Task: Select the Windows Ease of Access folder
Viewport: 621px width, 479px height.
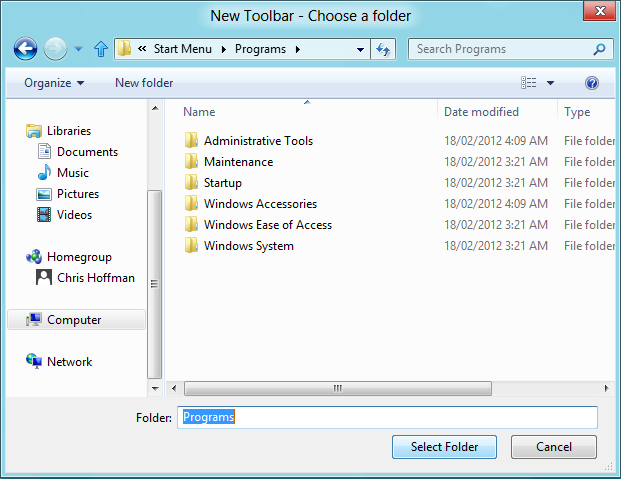Action: tap(268, 225)
